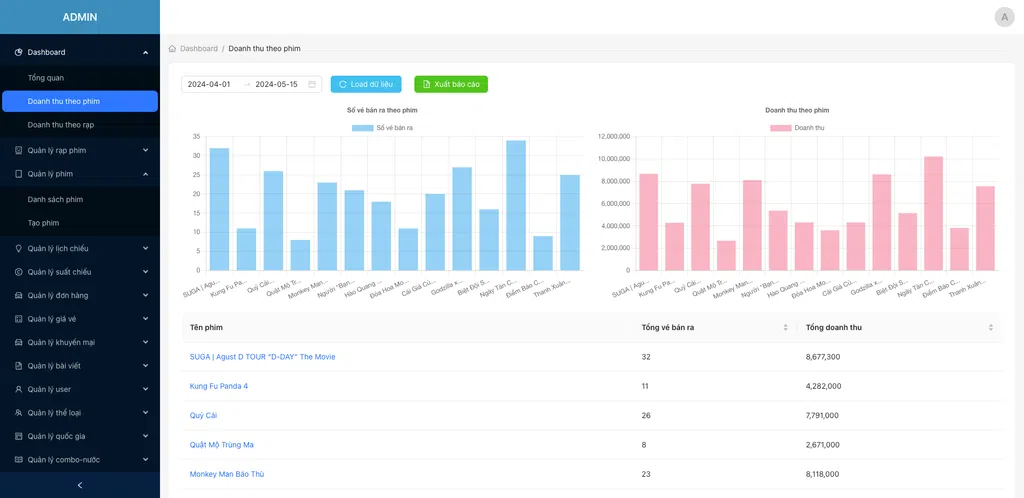Screen dimensions: 1024x498
Task: Click the Xuất báo cáo button
Action: [451, 84]
